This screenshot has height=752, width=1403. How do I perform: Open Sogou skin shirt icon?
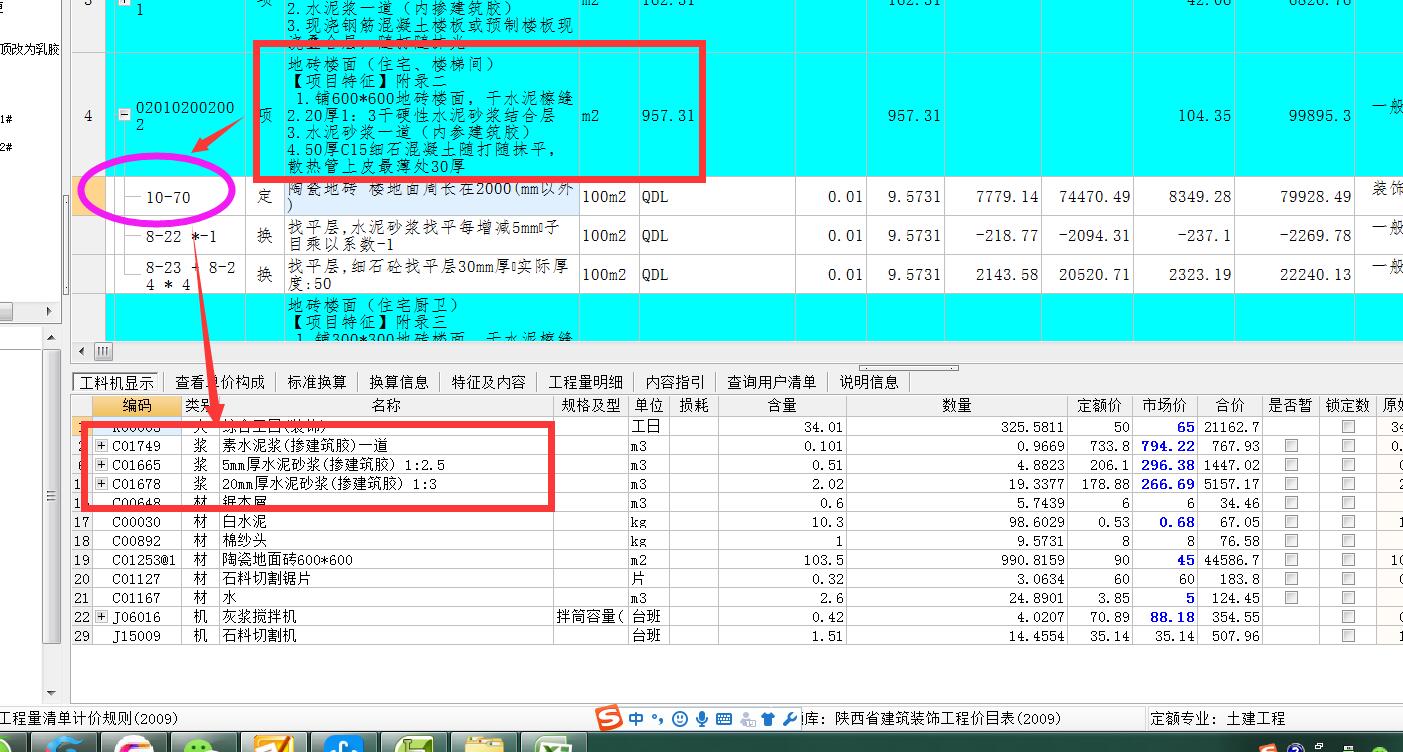pyautogui.click(x=767, y=718)
